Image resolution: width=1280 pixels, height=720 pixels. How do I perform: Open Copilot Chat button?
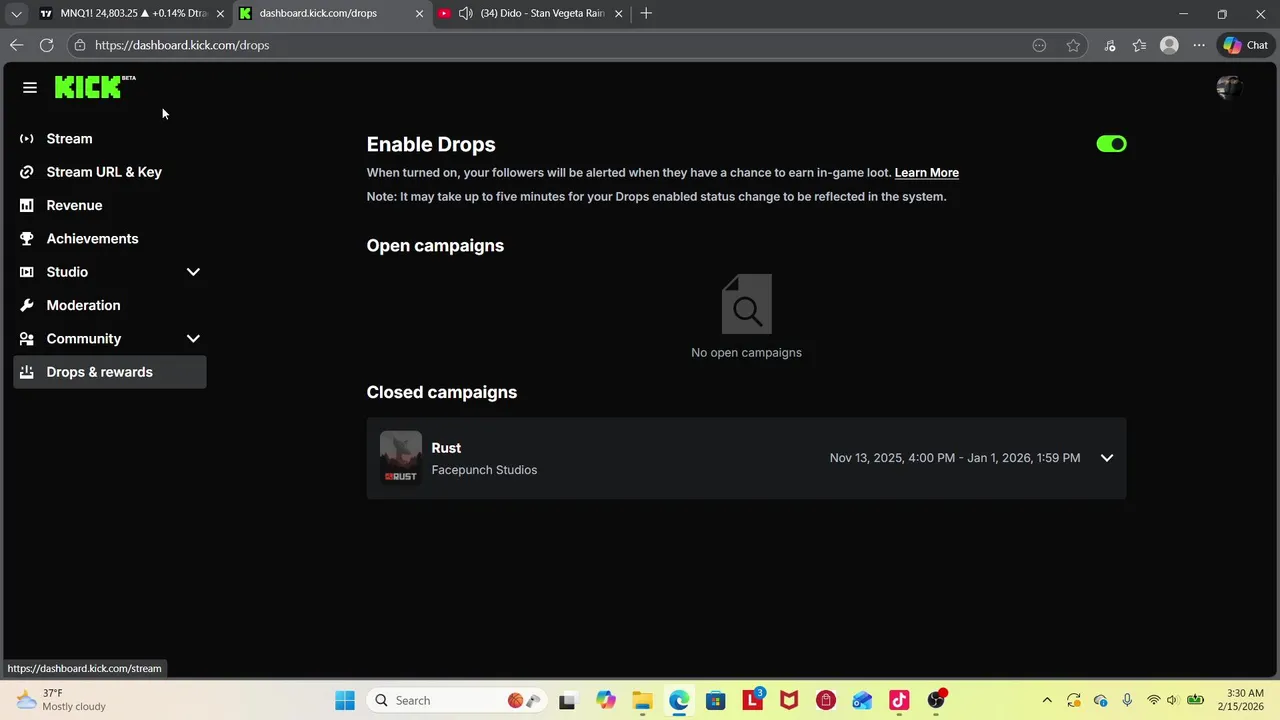click(x=1245, y=45)
